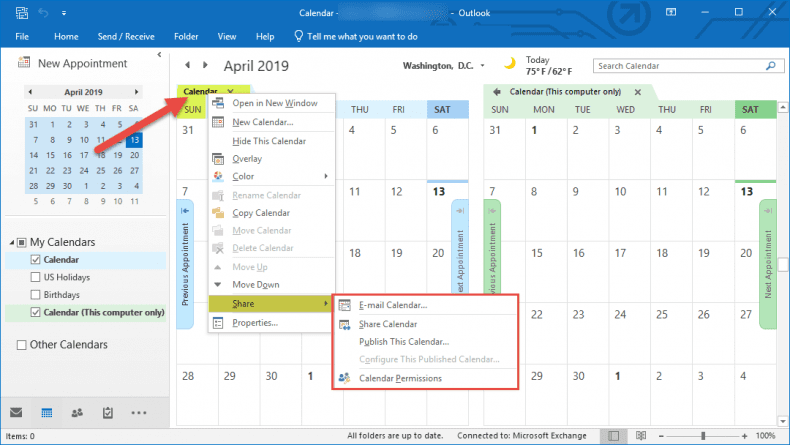Uncheck the Calendar checkbox under My Calendars

click(x=37, y=260)
